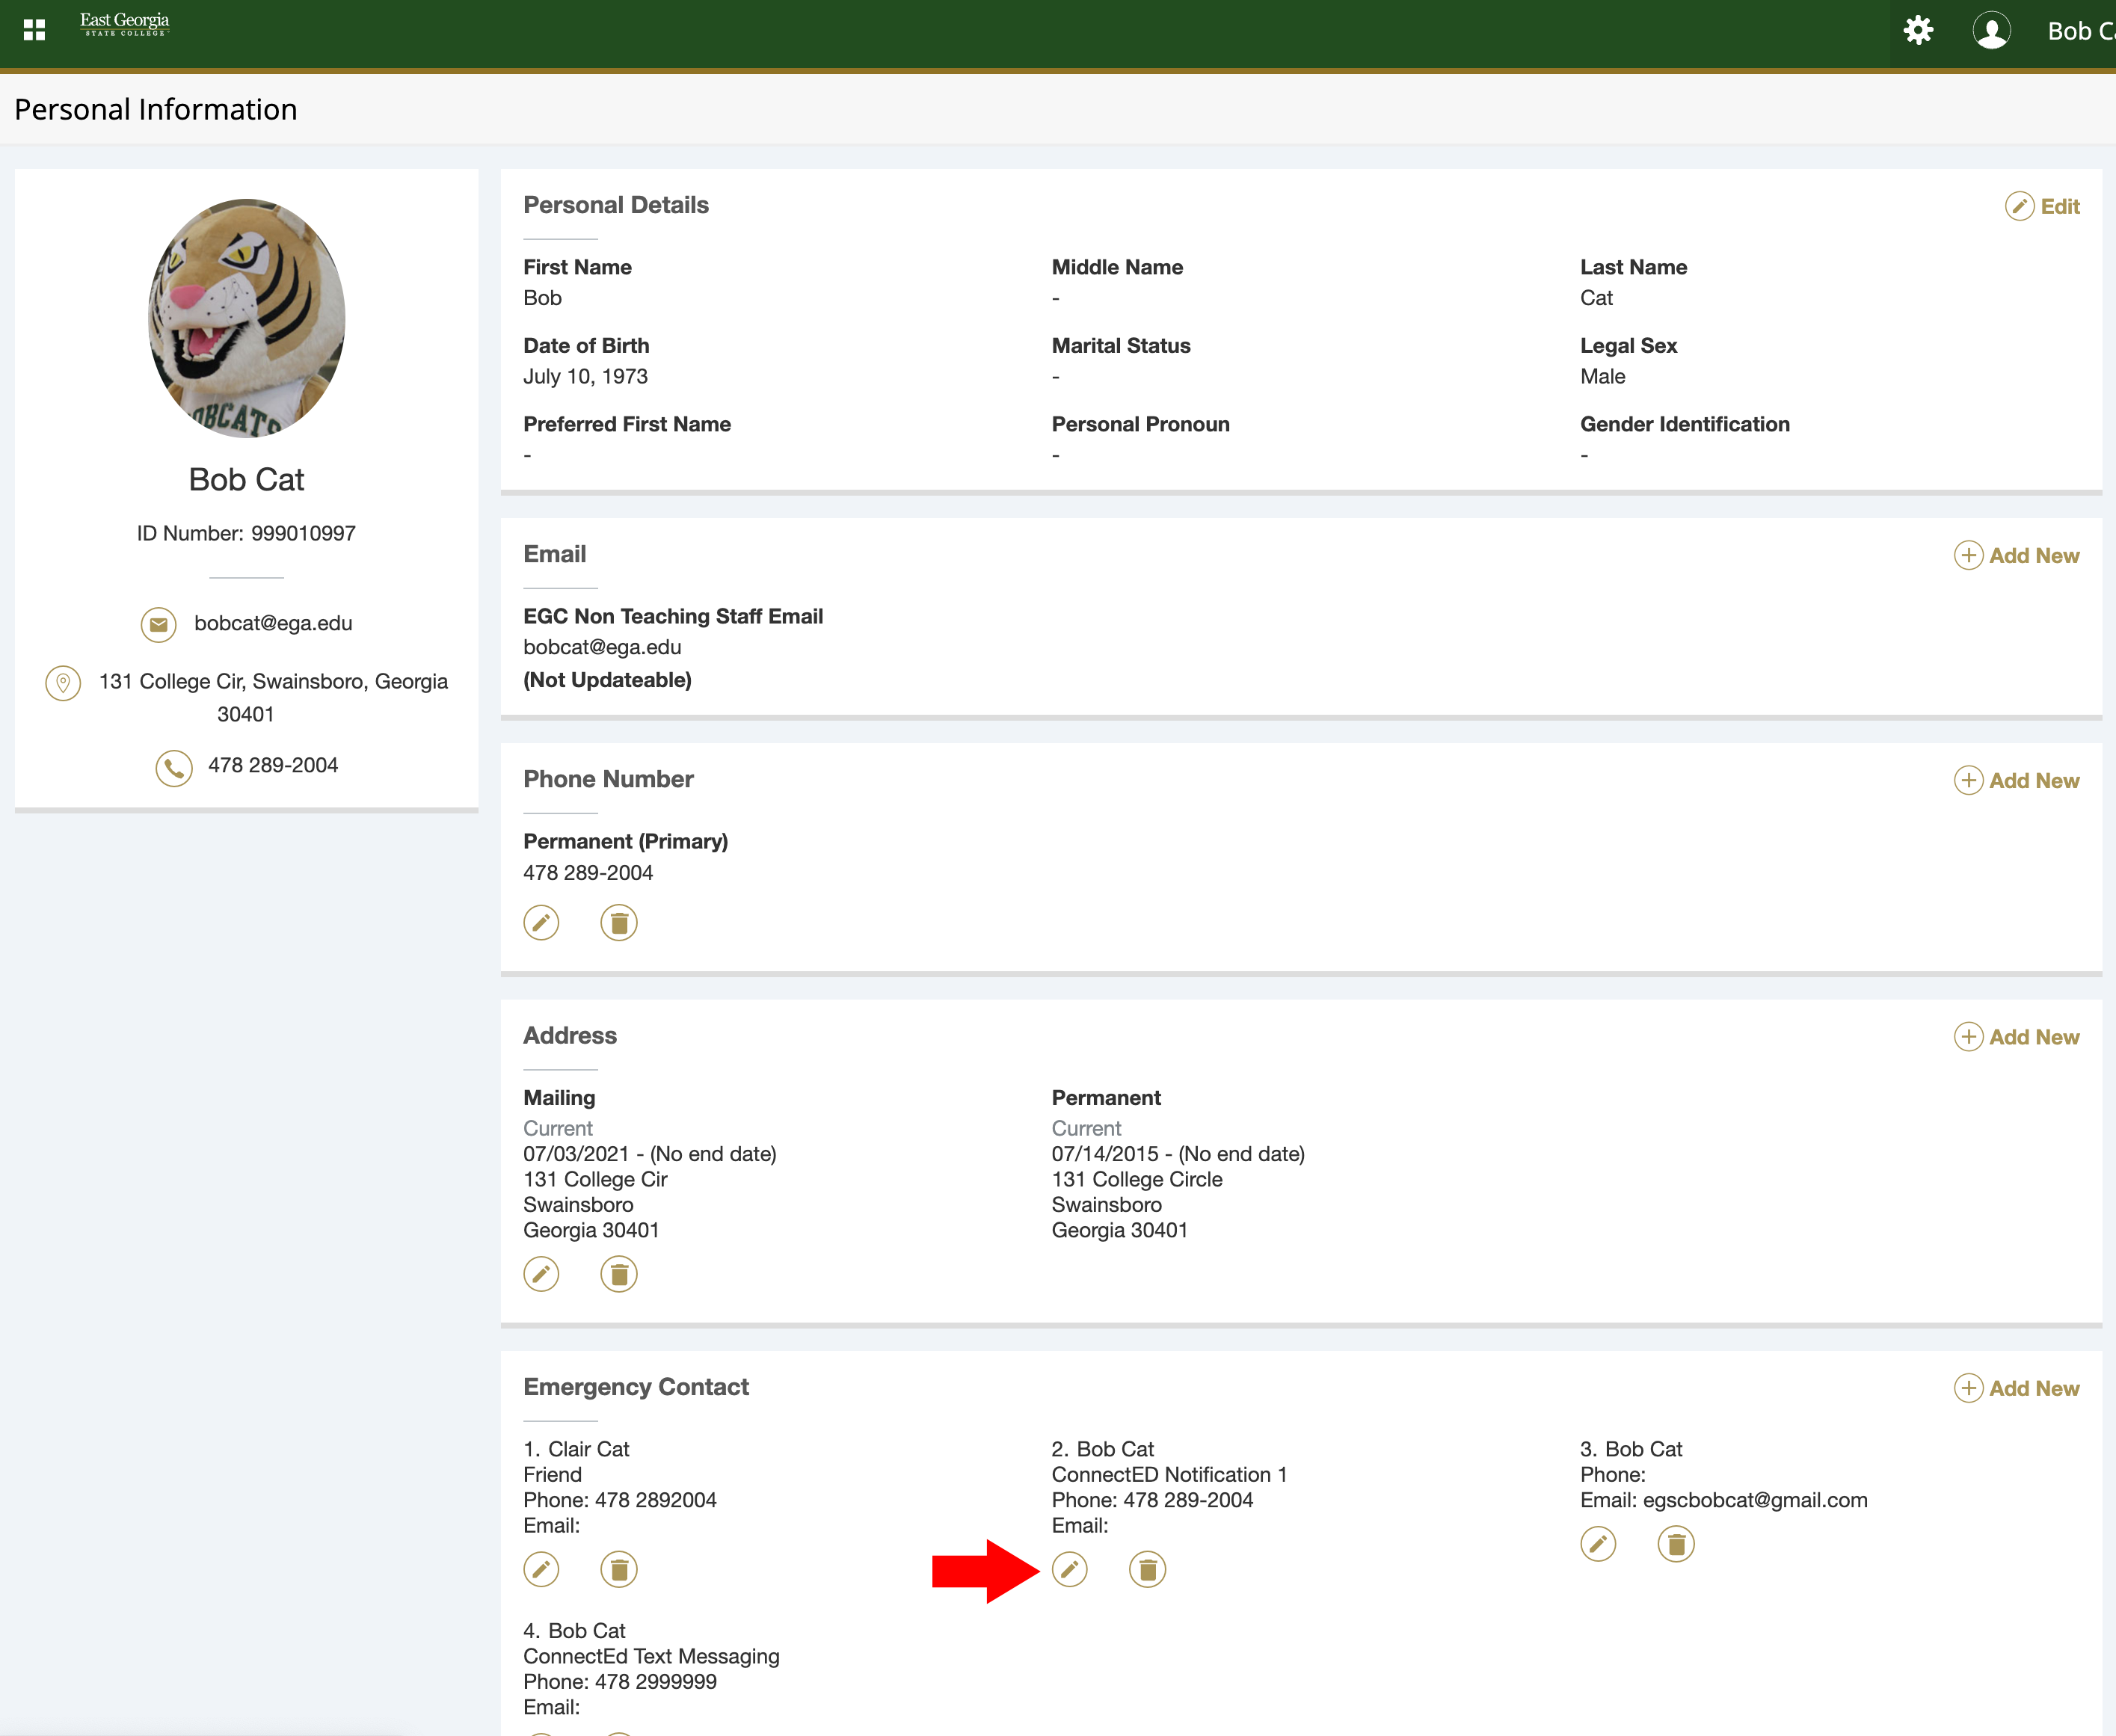2116x1736 pixels.
Task: Click Edit in Personal Details
Action: click(2042, 206)
